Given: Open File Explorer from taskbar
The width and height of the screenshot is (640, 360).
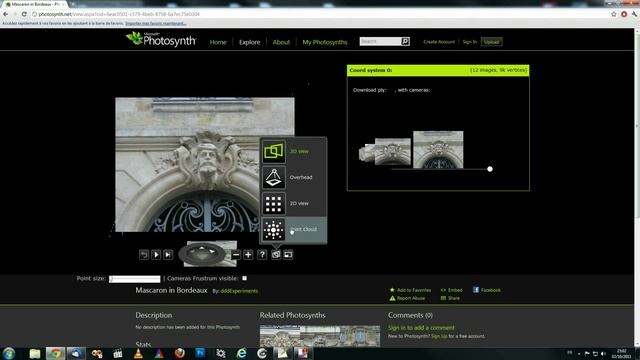Looking at the screenshot, I should pyautogui.click(x=35, y=353).
